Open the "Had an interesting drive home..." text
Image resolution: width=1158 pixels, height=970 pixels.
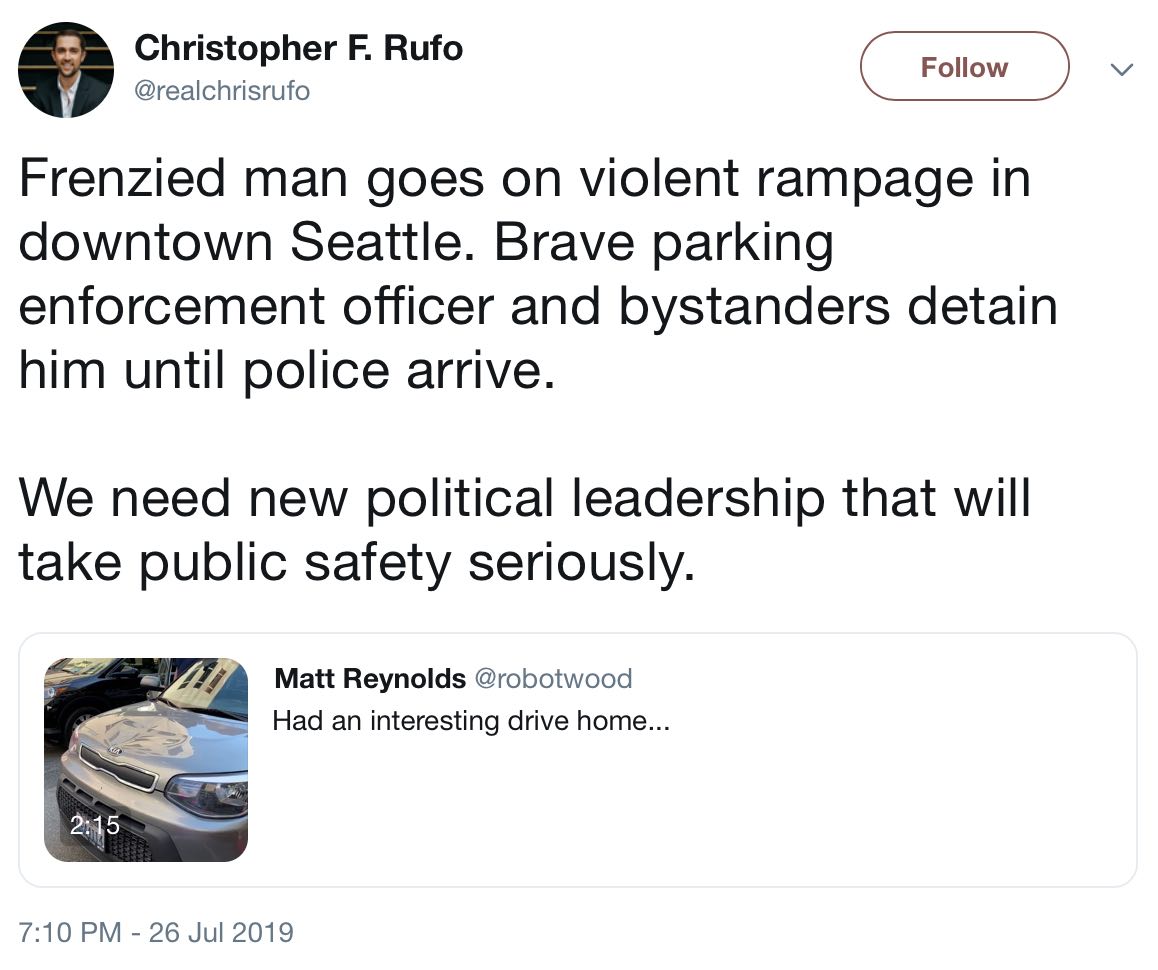pyautogui.click(x=471, y=720)
